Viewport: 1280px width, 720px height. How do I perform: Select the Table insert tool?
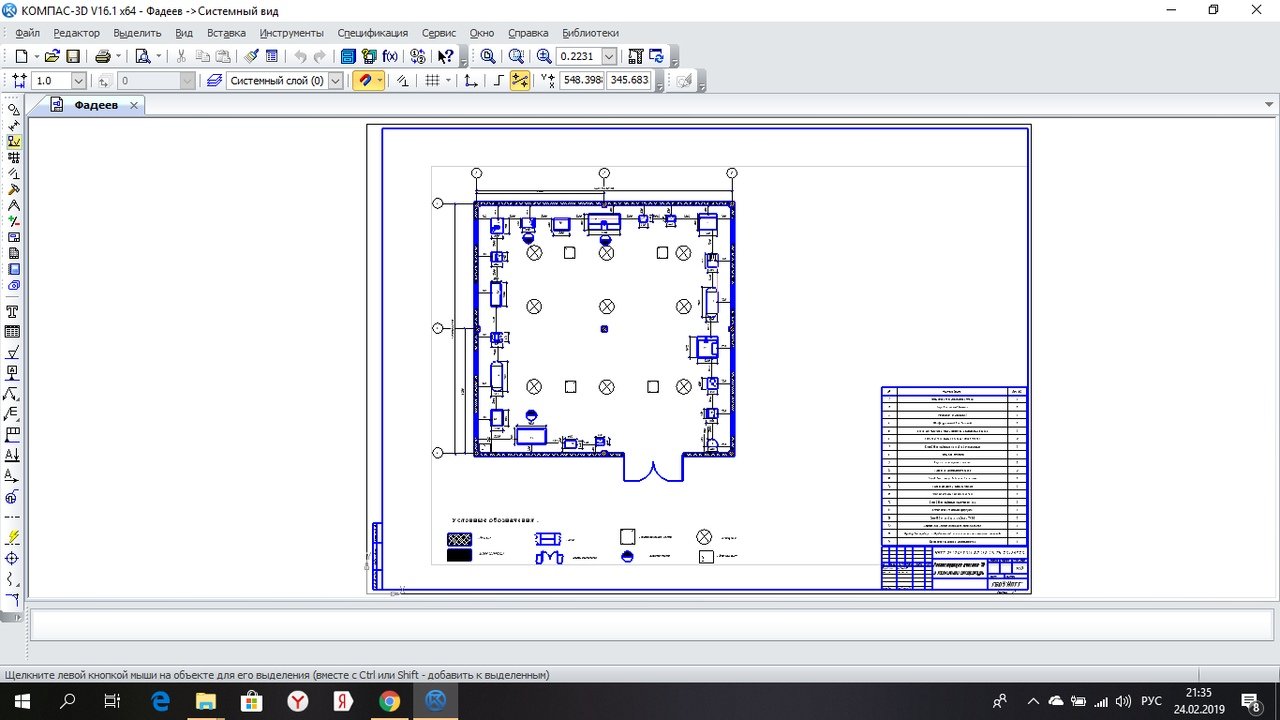click(13, 332)
